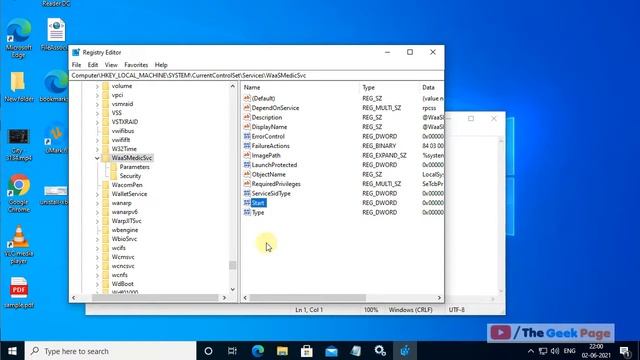
Task: Expand the volume key
Action: tap(97, 86)
